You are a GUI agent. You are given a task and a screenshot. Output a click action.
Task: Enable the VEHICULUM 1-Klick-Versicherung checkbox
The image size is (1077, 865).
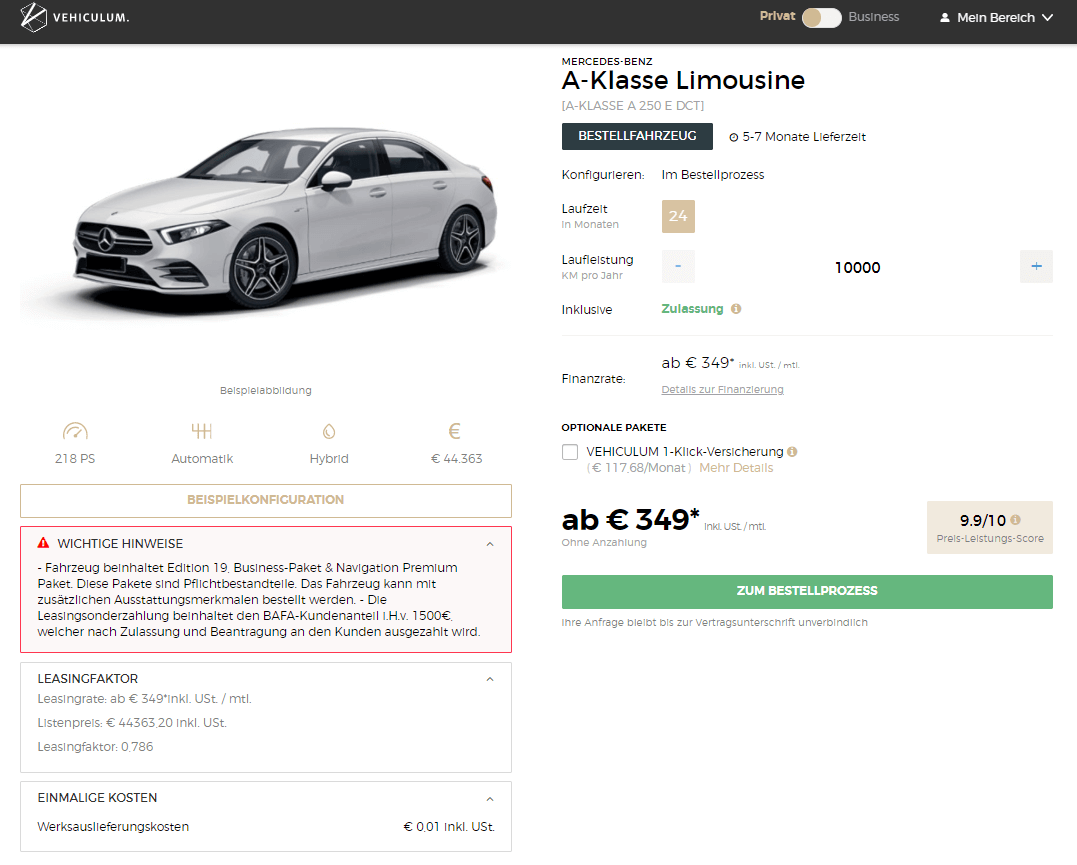coord(569,451)
